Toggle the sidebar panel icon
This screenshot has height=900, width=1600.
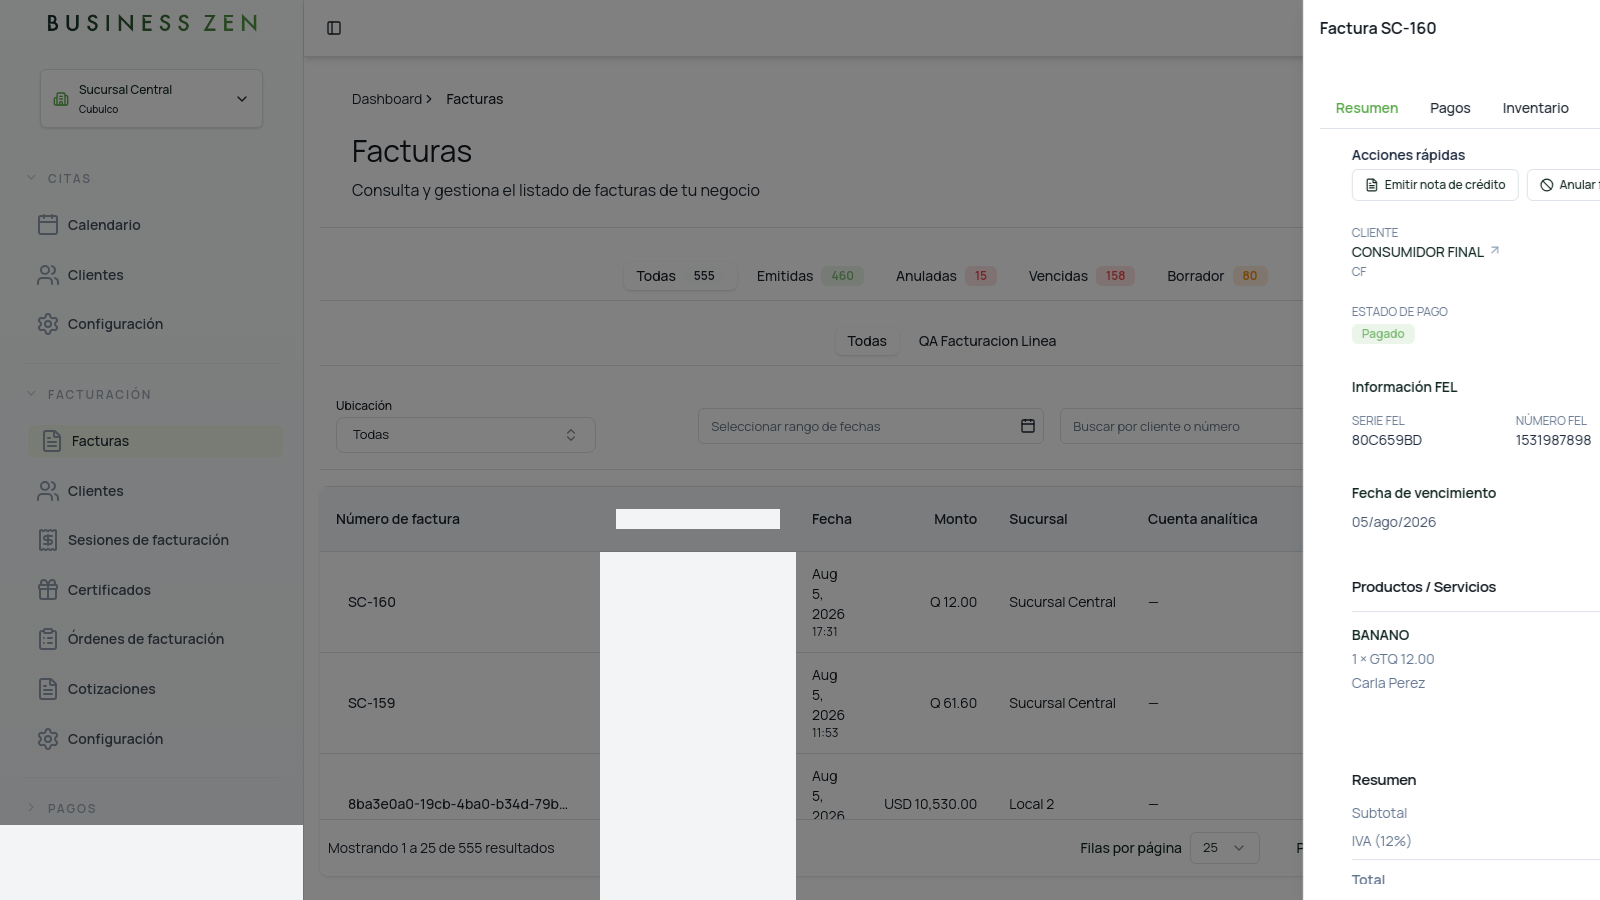click(x=334, y=28)
